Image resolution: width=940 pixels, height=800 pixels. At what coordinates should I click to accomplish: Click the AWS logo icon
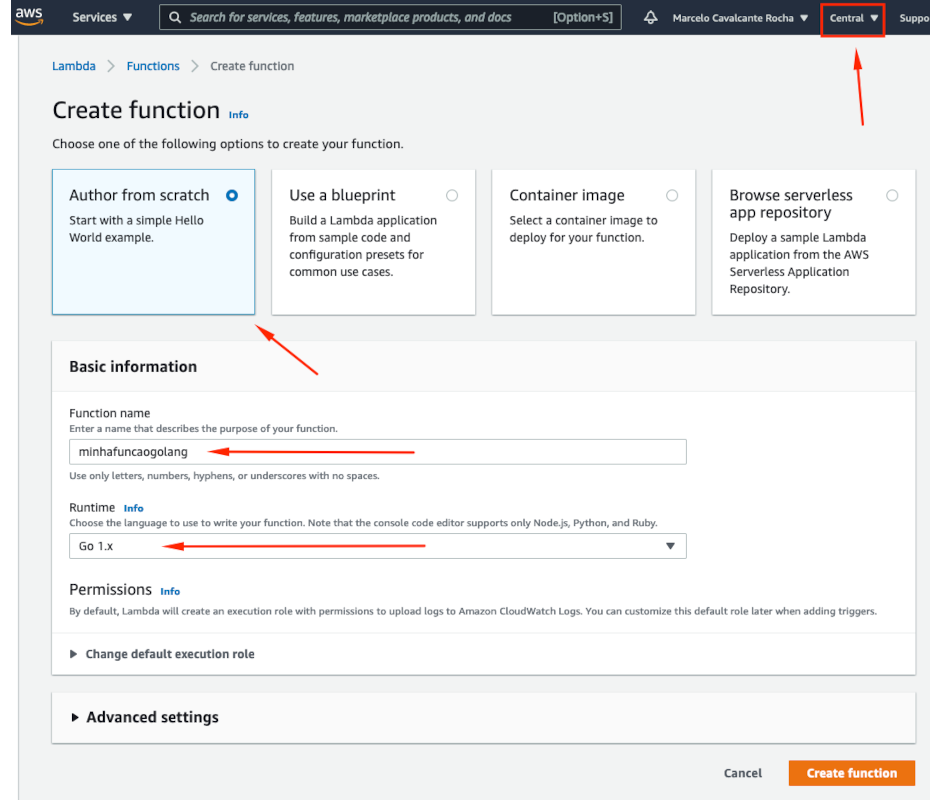coord(28,16)
